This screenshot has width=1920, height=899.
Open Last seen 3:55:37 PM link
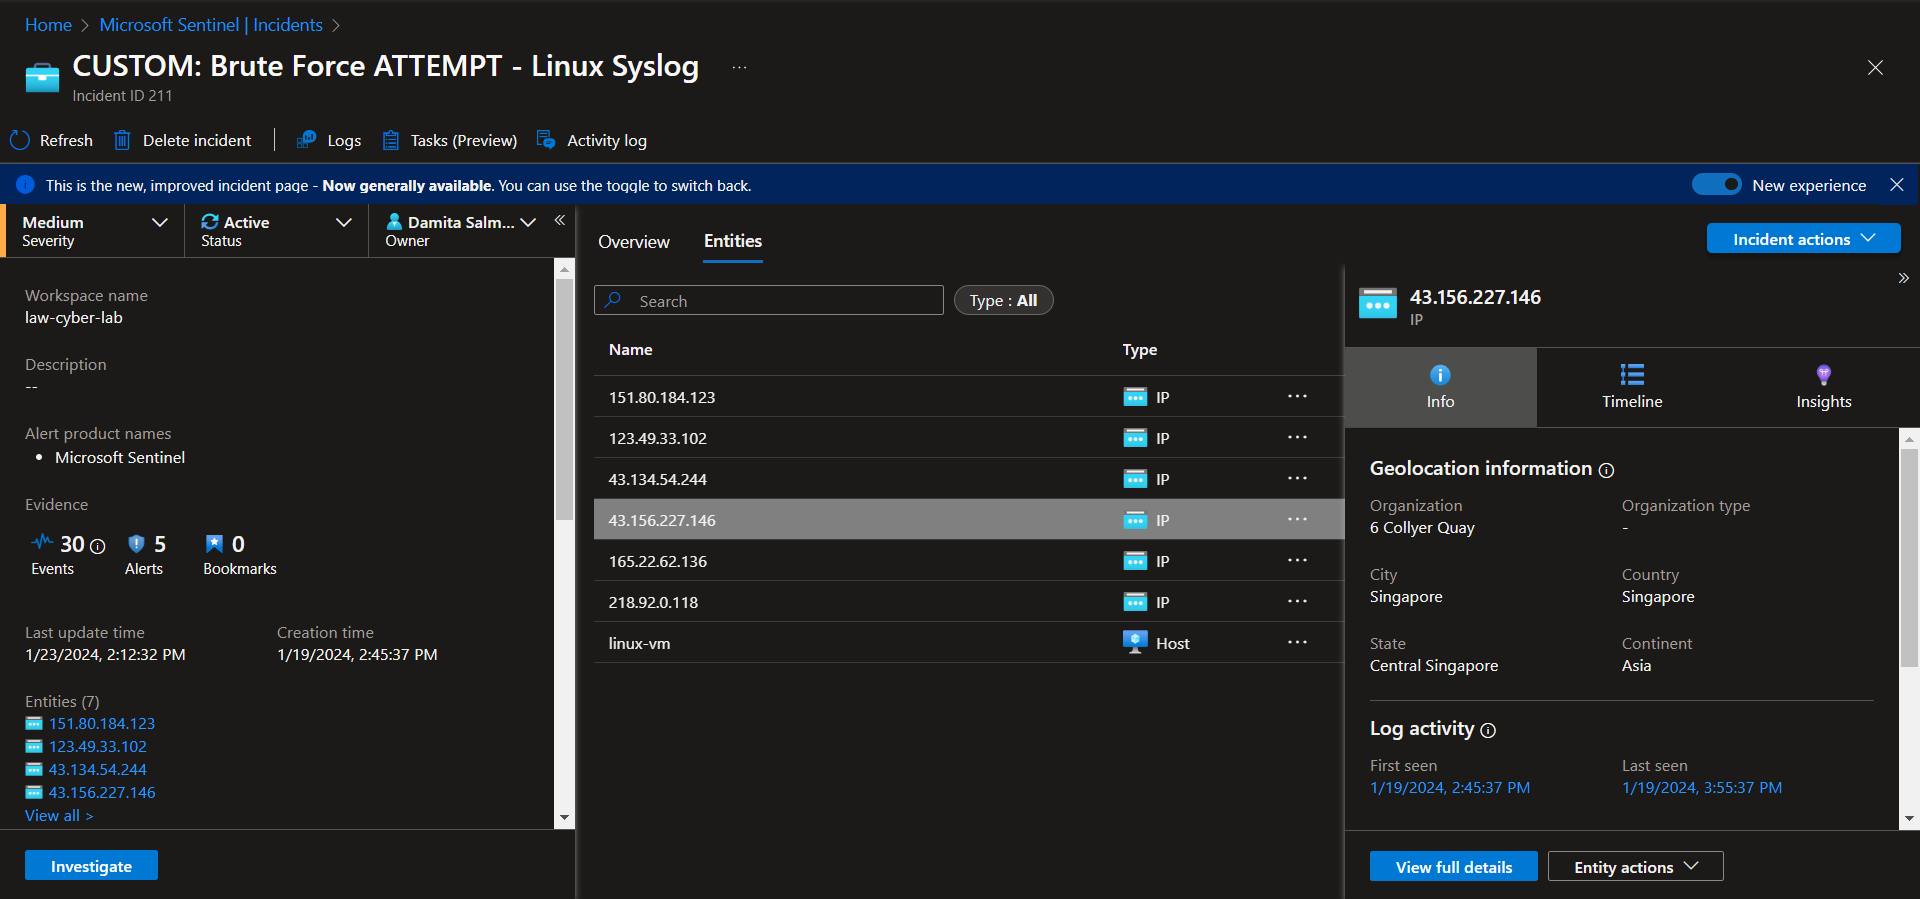(1702, 788)
